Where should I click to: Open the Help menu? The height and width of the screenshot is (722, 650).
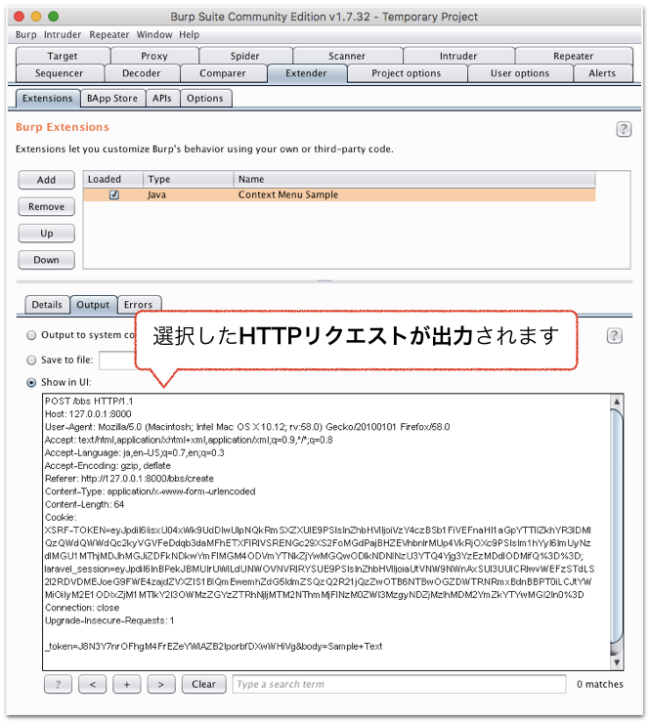click(x=189, y=35)
